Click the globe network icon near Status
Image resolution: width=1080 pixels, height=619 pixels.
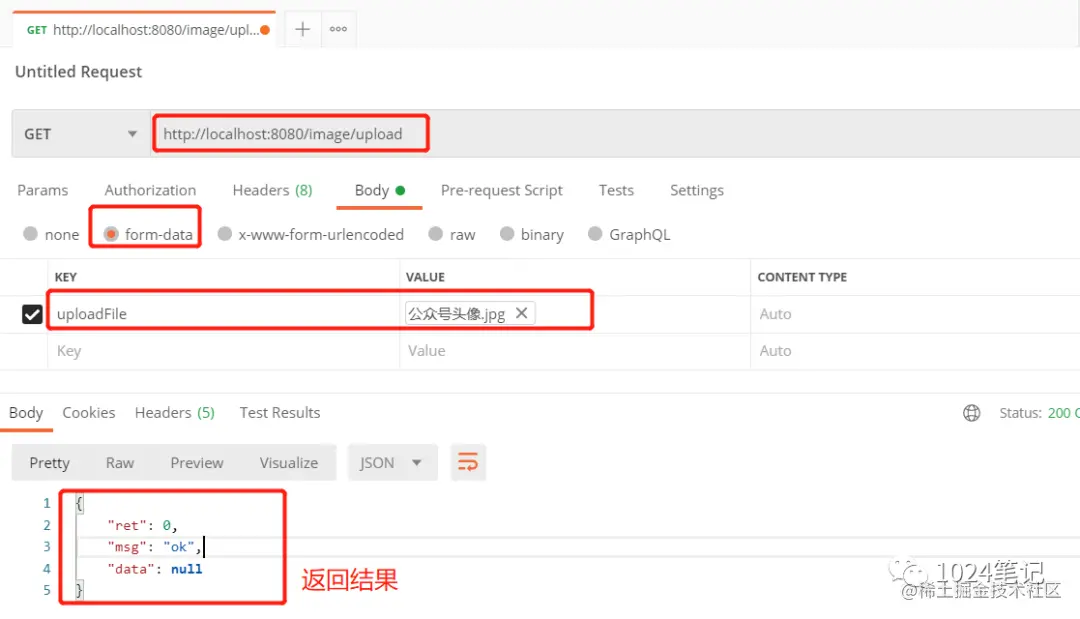[x=971, y=412]
